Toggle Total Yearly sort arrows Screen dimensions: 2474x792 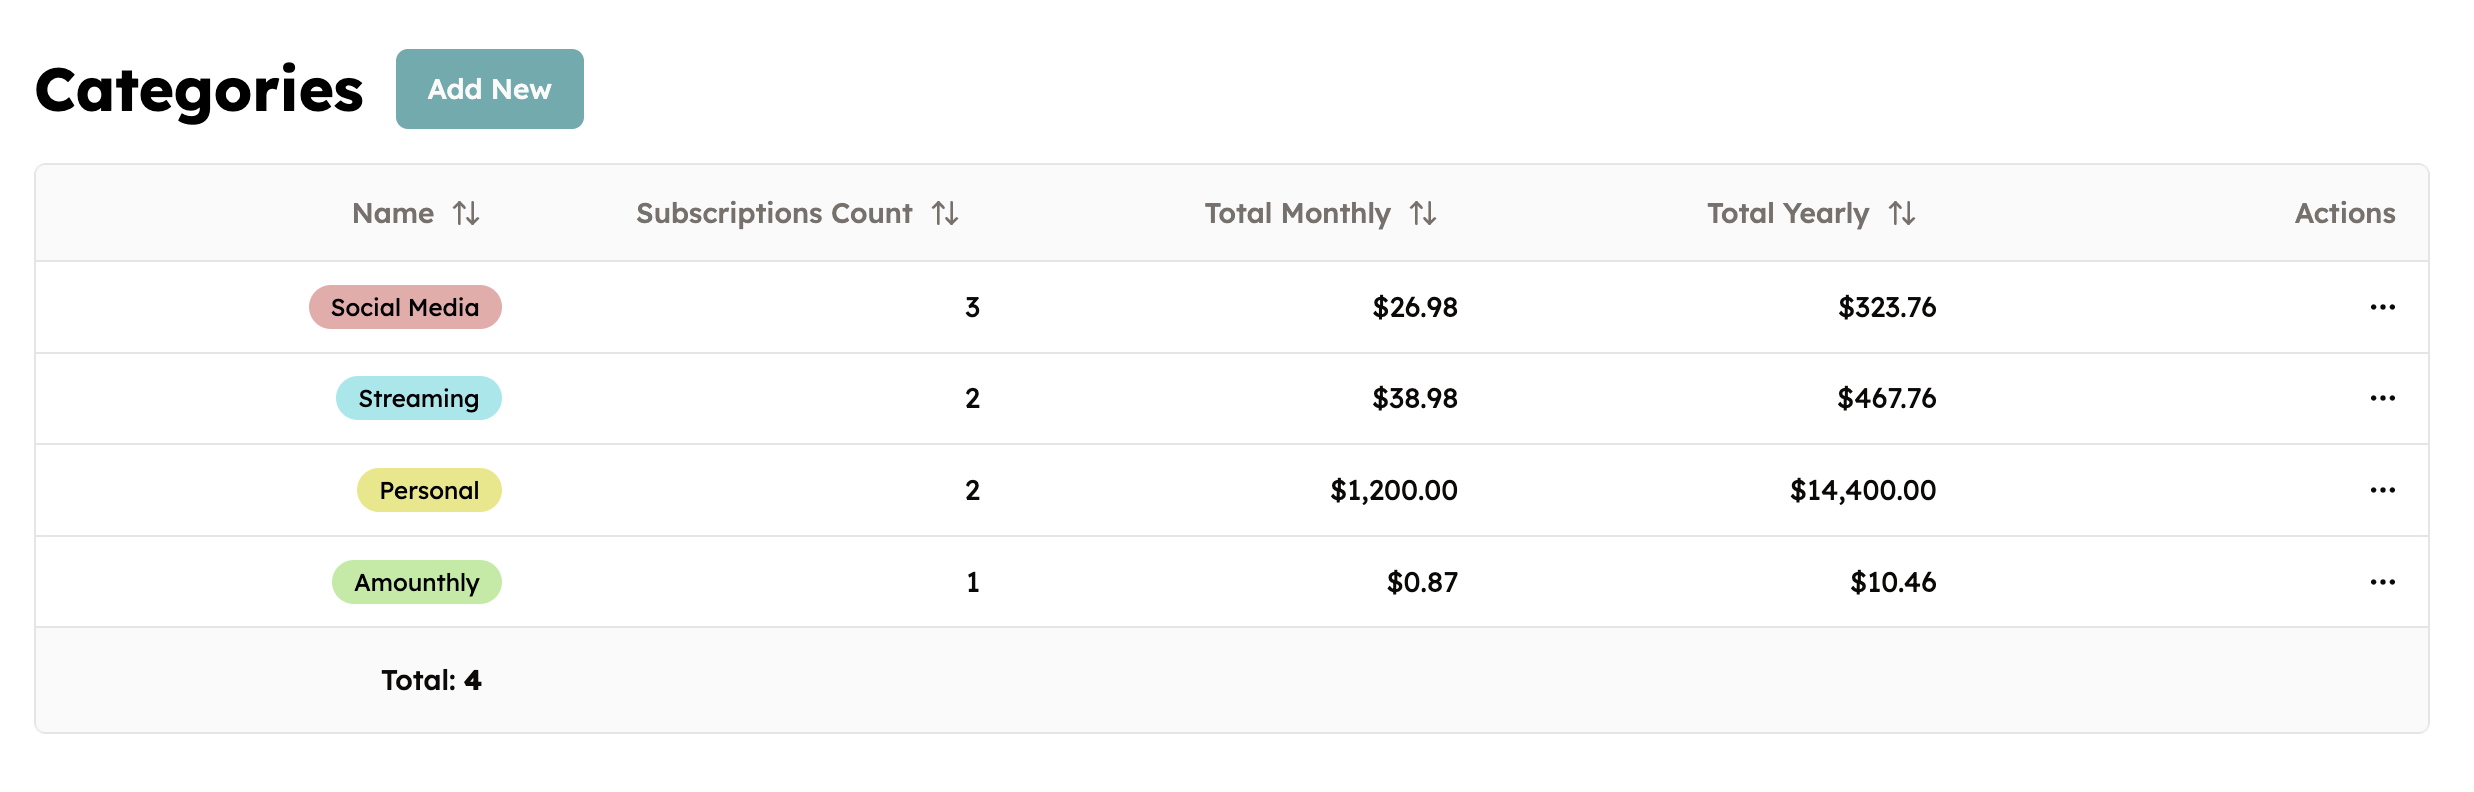point(1902,213)
